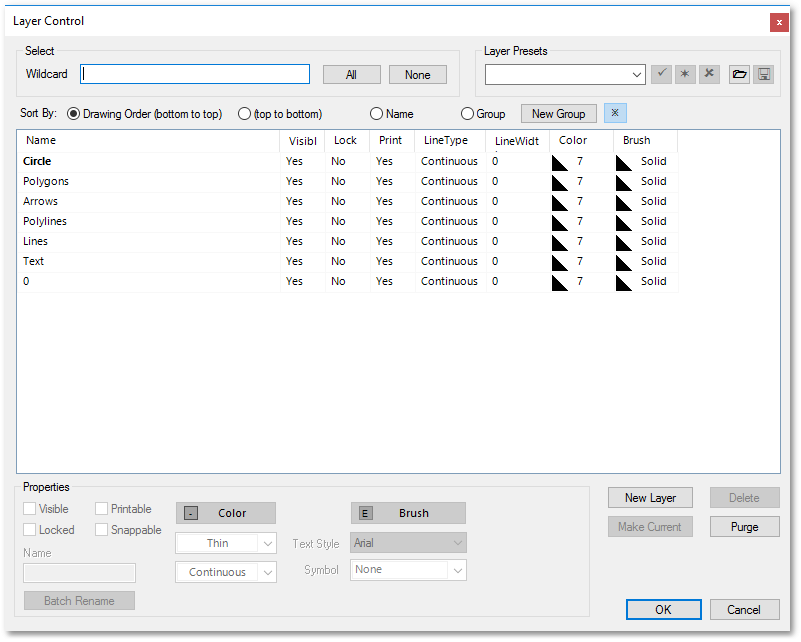Screen dimensions: 801x642
Task: Toggle the Visible checkbox
Action: (x=30, y=509)
